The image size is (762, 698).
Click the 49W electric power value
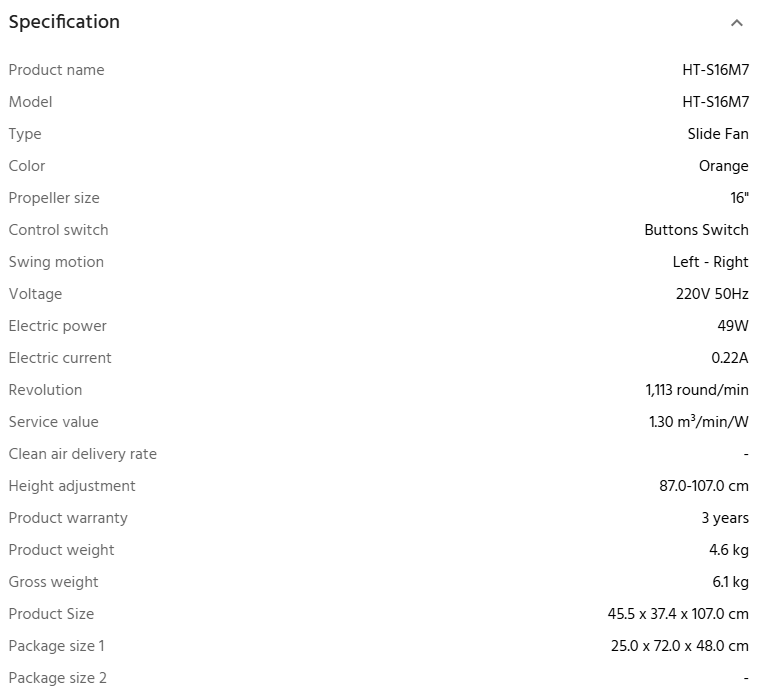(733, 326)
